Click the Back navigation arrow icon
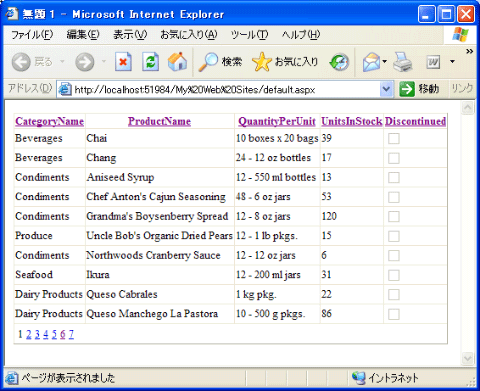The image size is (480, 391). (x=21, y=62)
